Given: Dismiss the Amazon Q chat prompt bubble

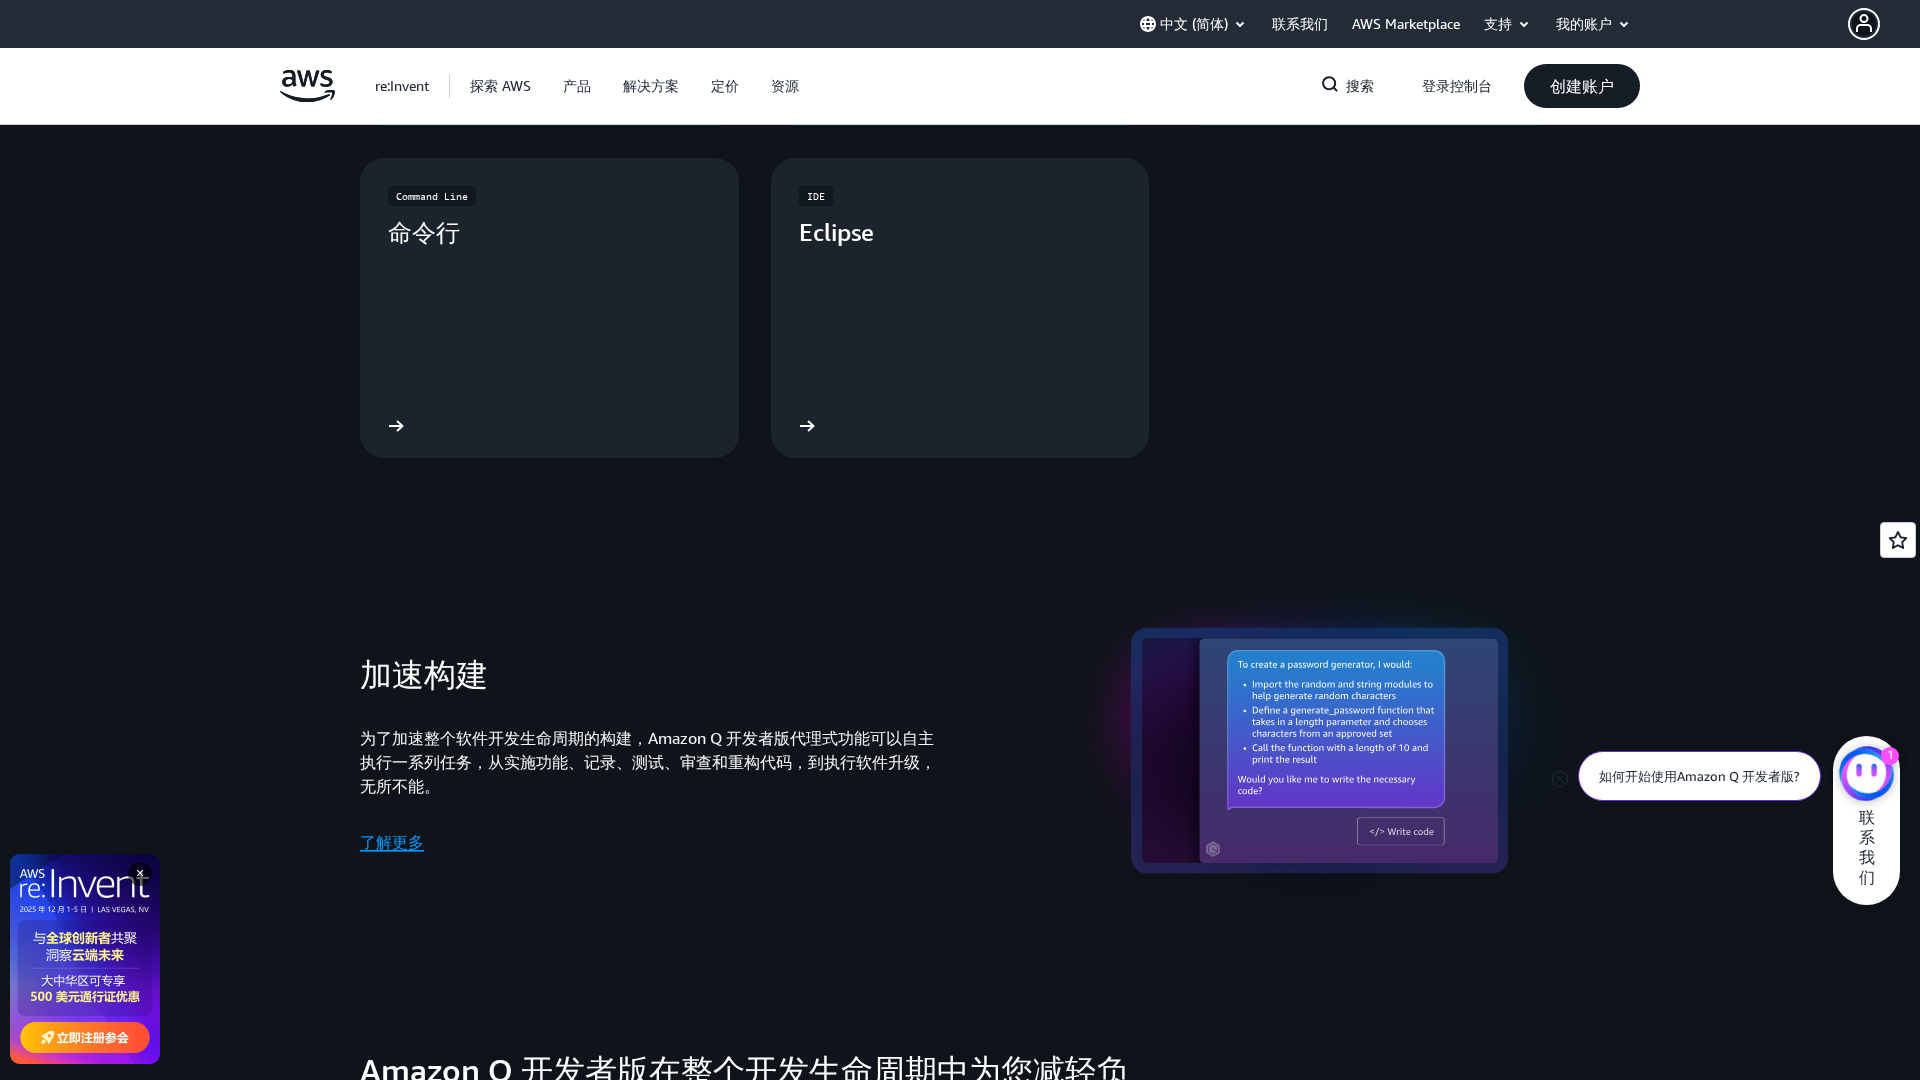Looking at the screenshot, I should (x=1560, y=779).
